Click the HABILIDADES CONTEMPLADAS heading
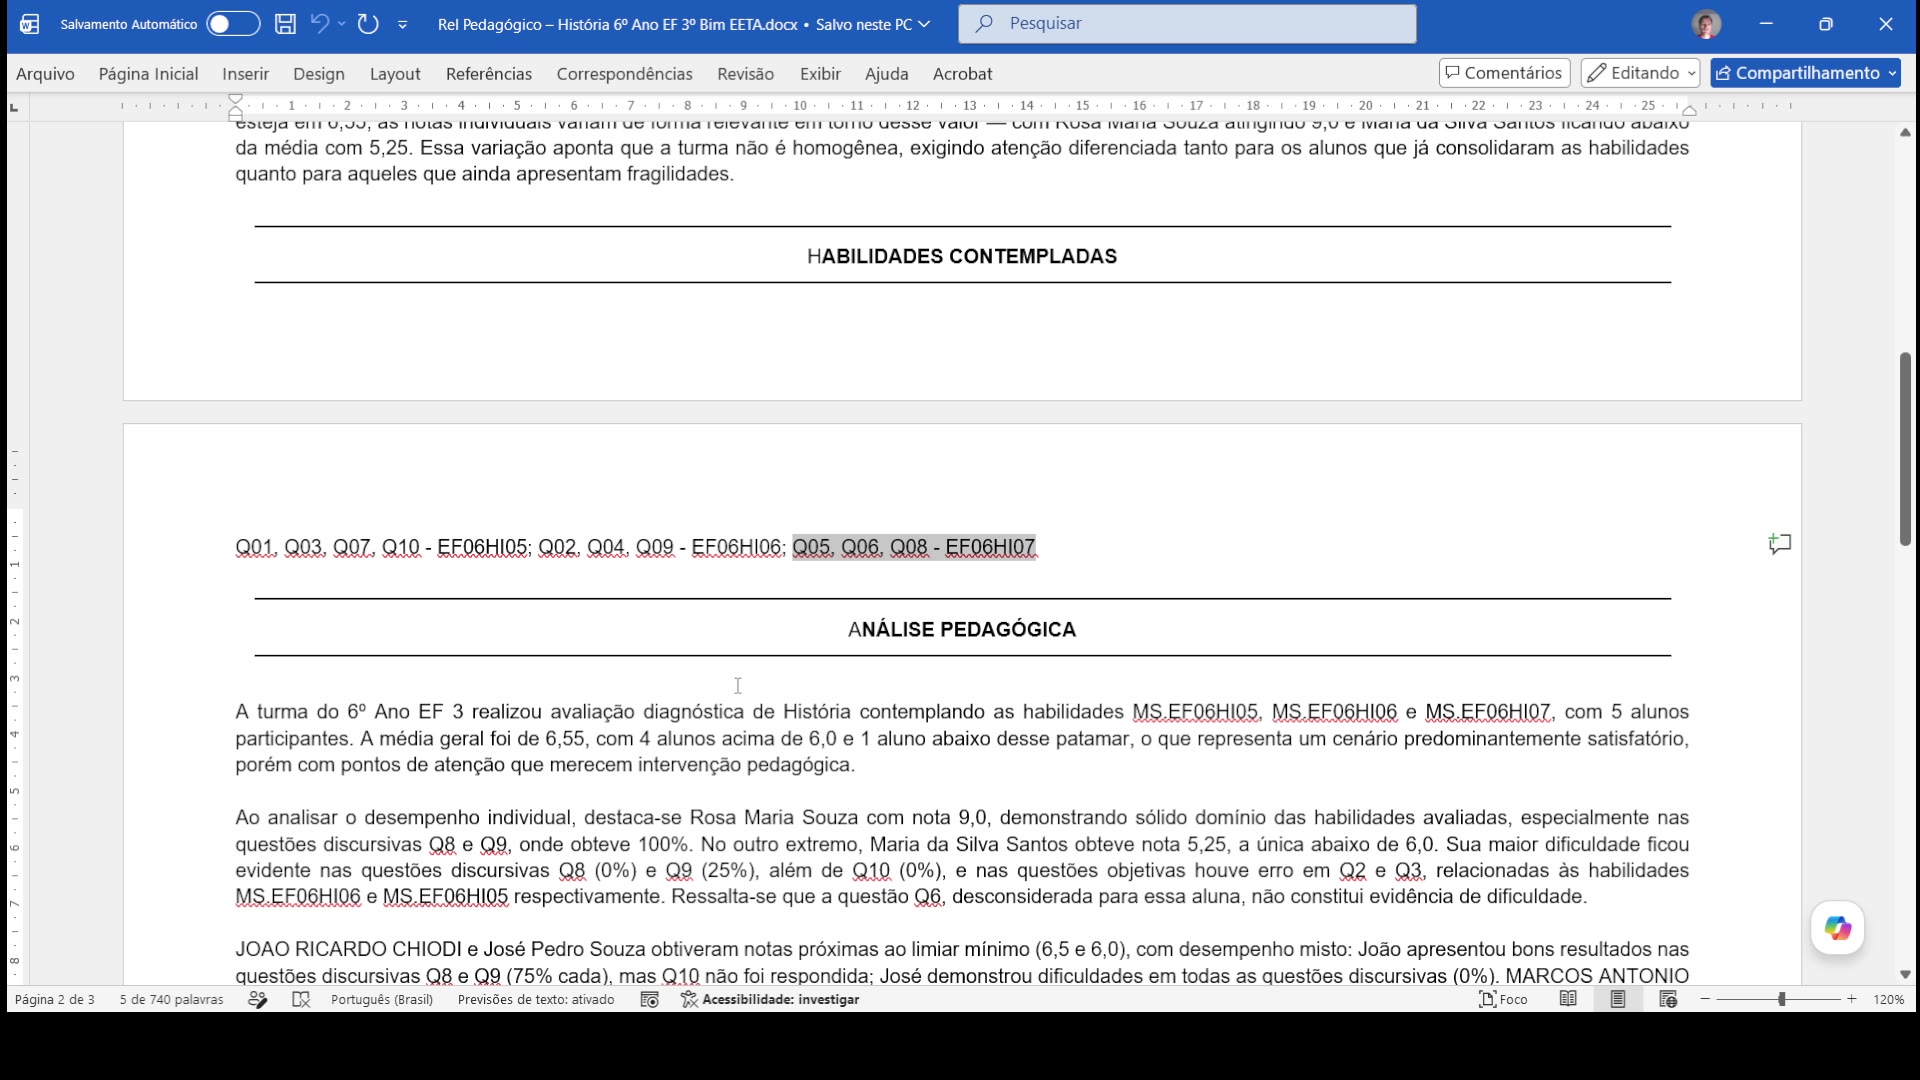This screenshot has width=1920, height=1080. click(x=962, y=256)
